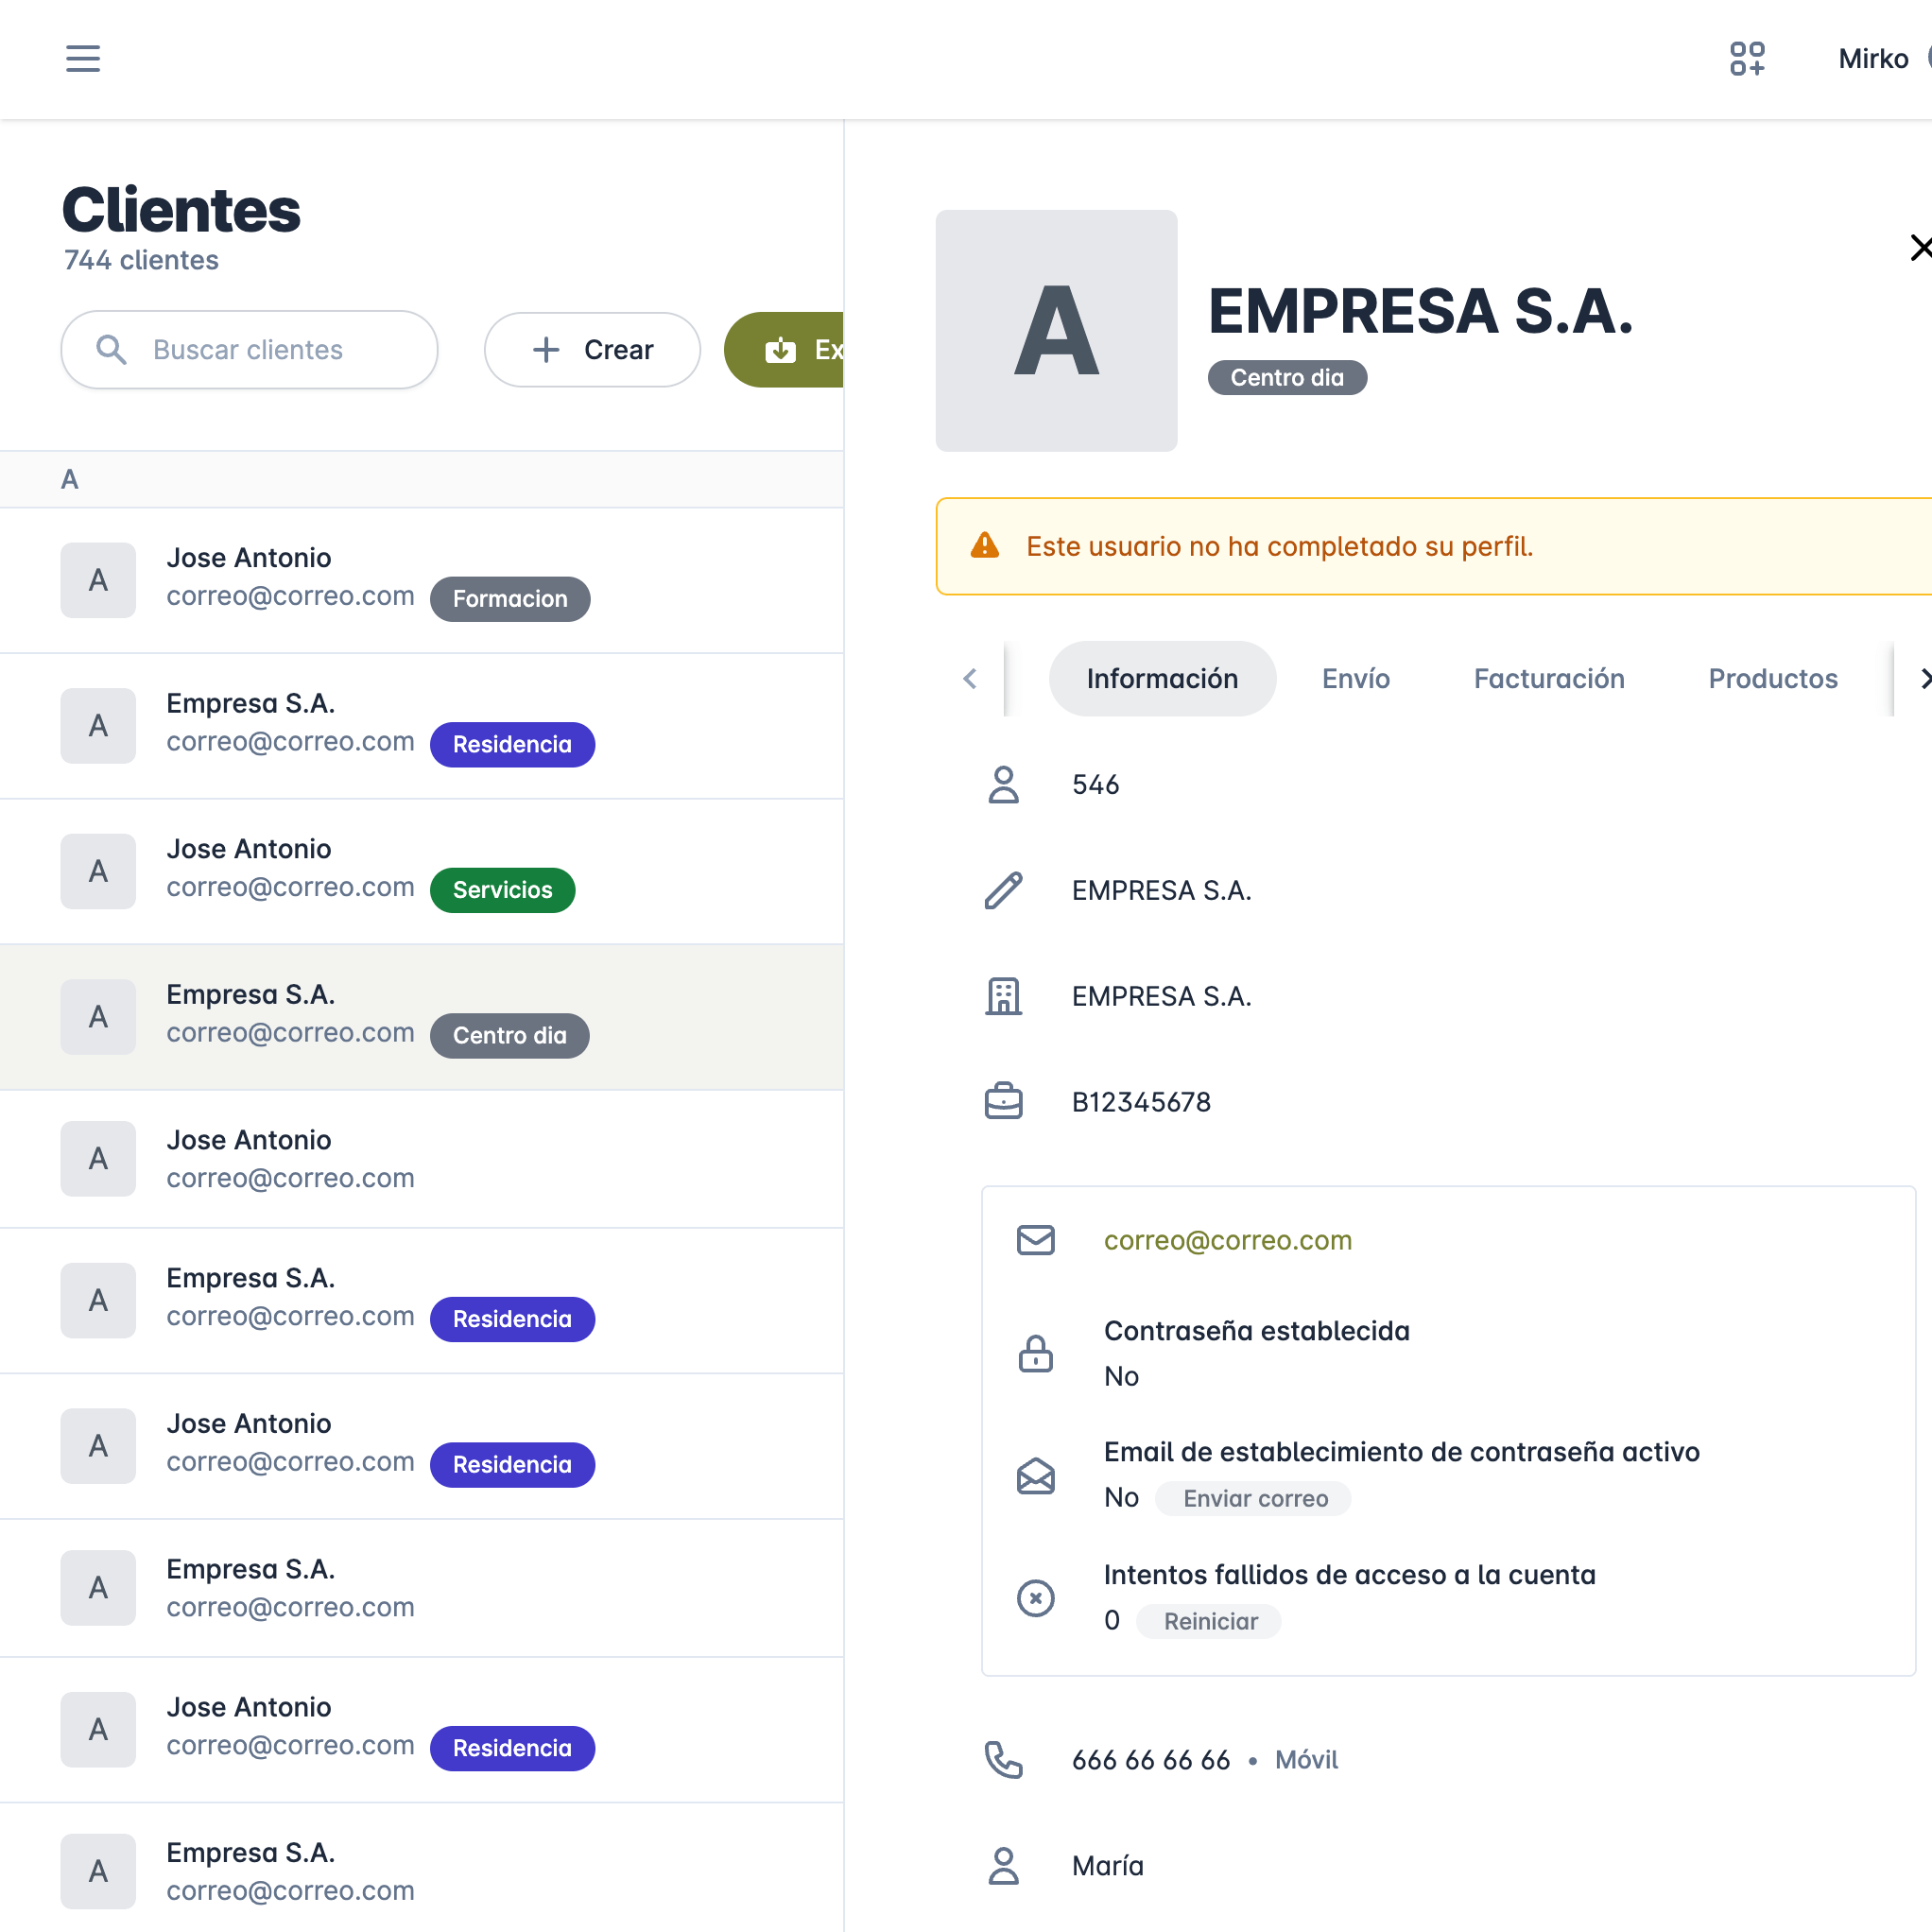Viewport: 1932px width, 1932px height.
Task: Click the pencil edit icon next to EMPRESA S.A.
Action: pyautogui.click(x=1003, y=890)
